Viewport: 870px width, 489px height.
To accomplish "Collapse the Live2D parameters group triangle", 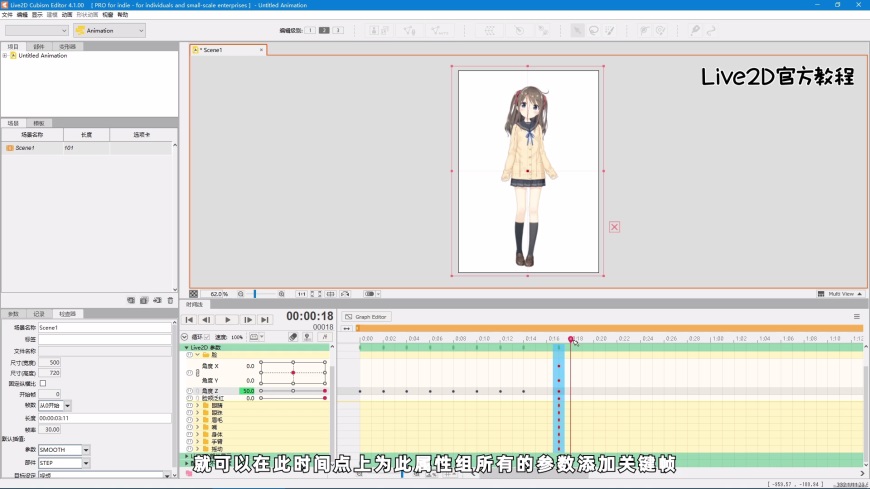I will pyautogui.click(x=186, y=347).
